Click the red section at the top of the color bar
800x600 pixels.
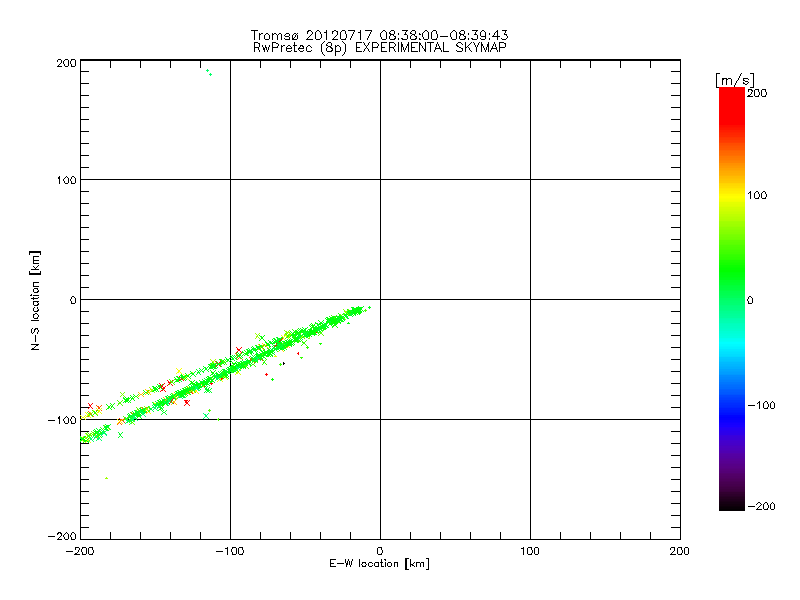732,105
